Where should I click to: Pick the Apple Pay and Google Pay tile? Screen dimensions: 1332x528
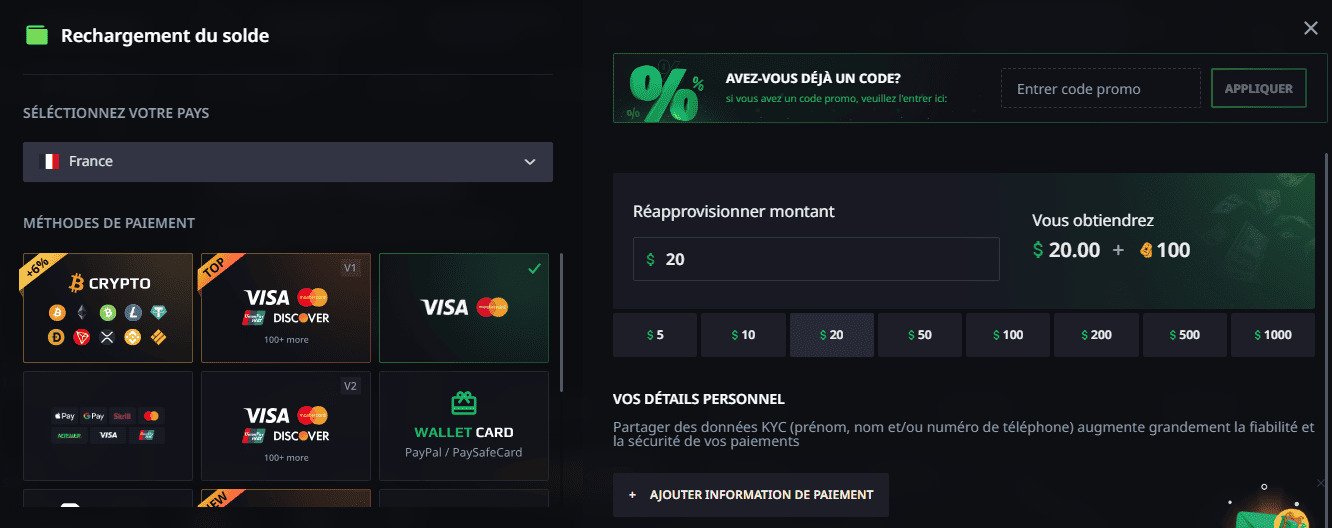point(108,426)
